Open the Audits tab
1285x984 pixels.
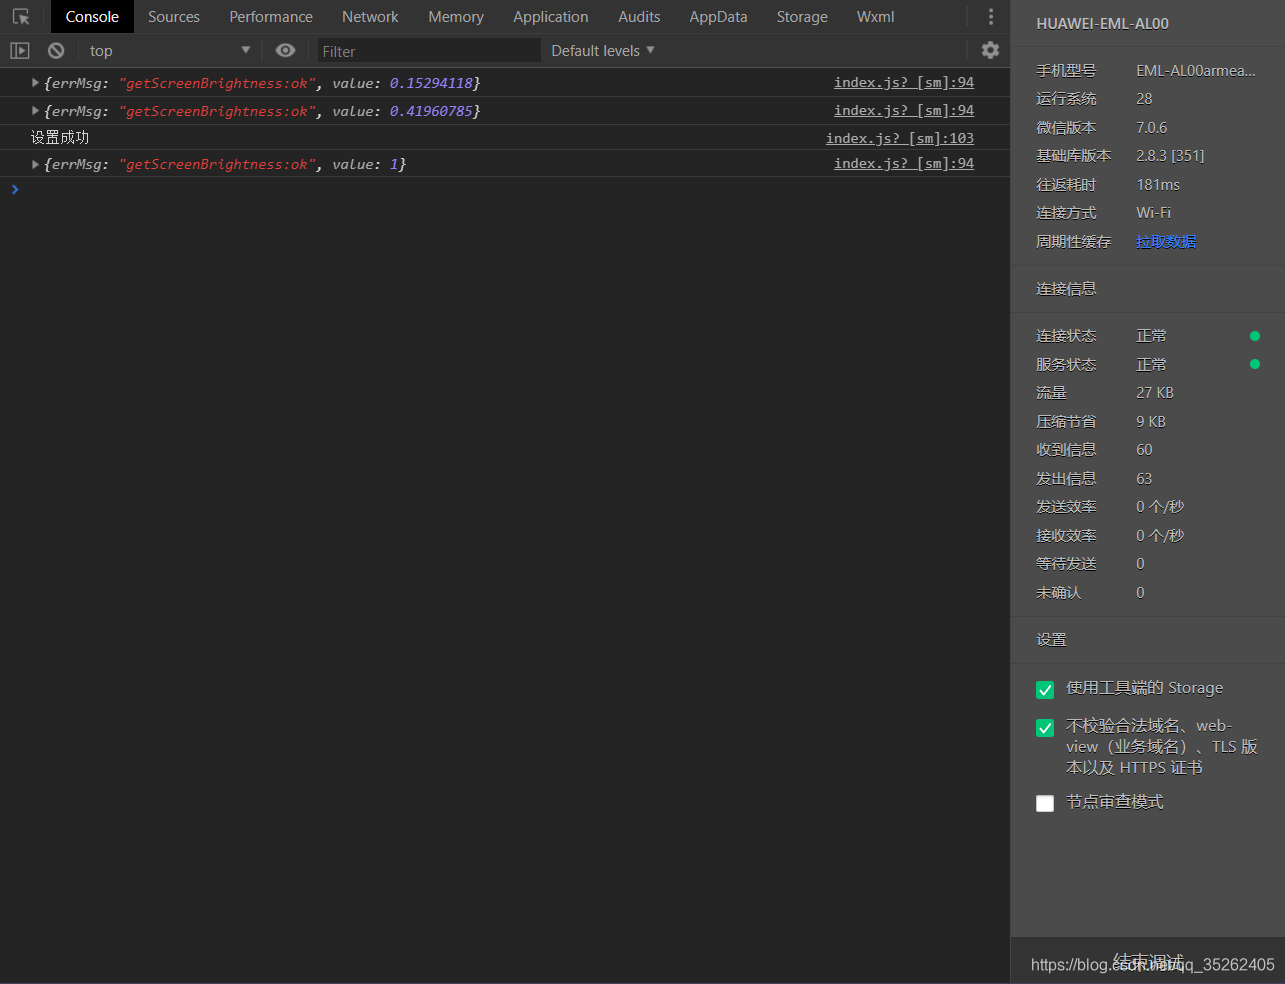tap(639, 17)
